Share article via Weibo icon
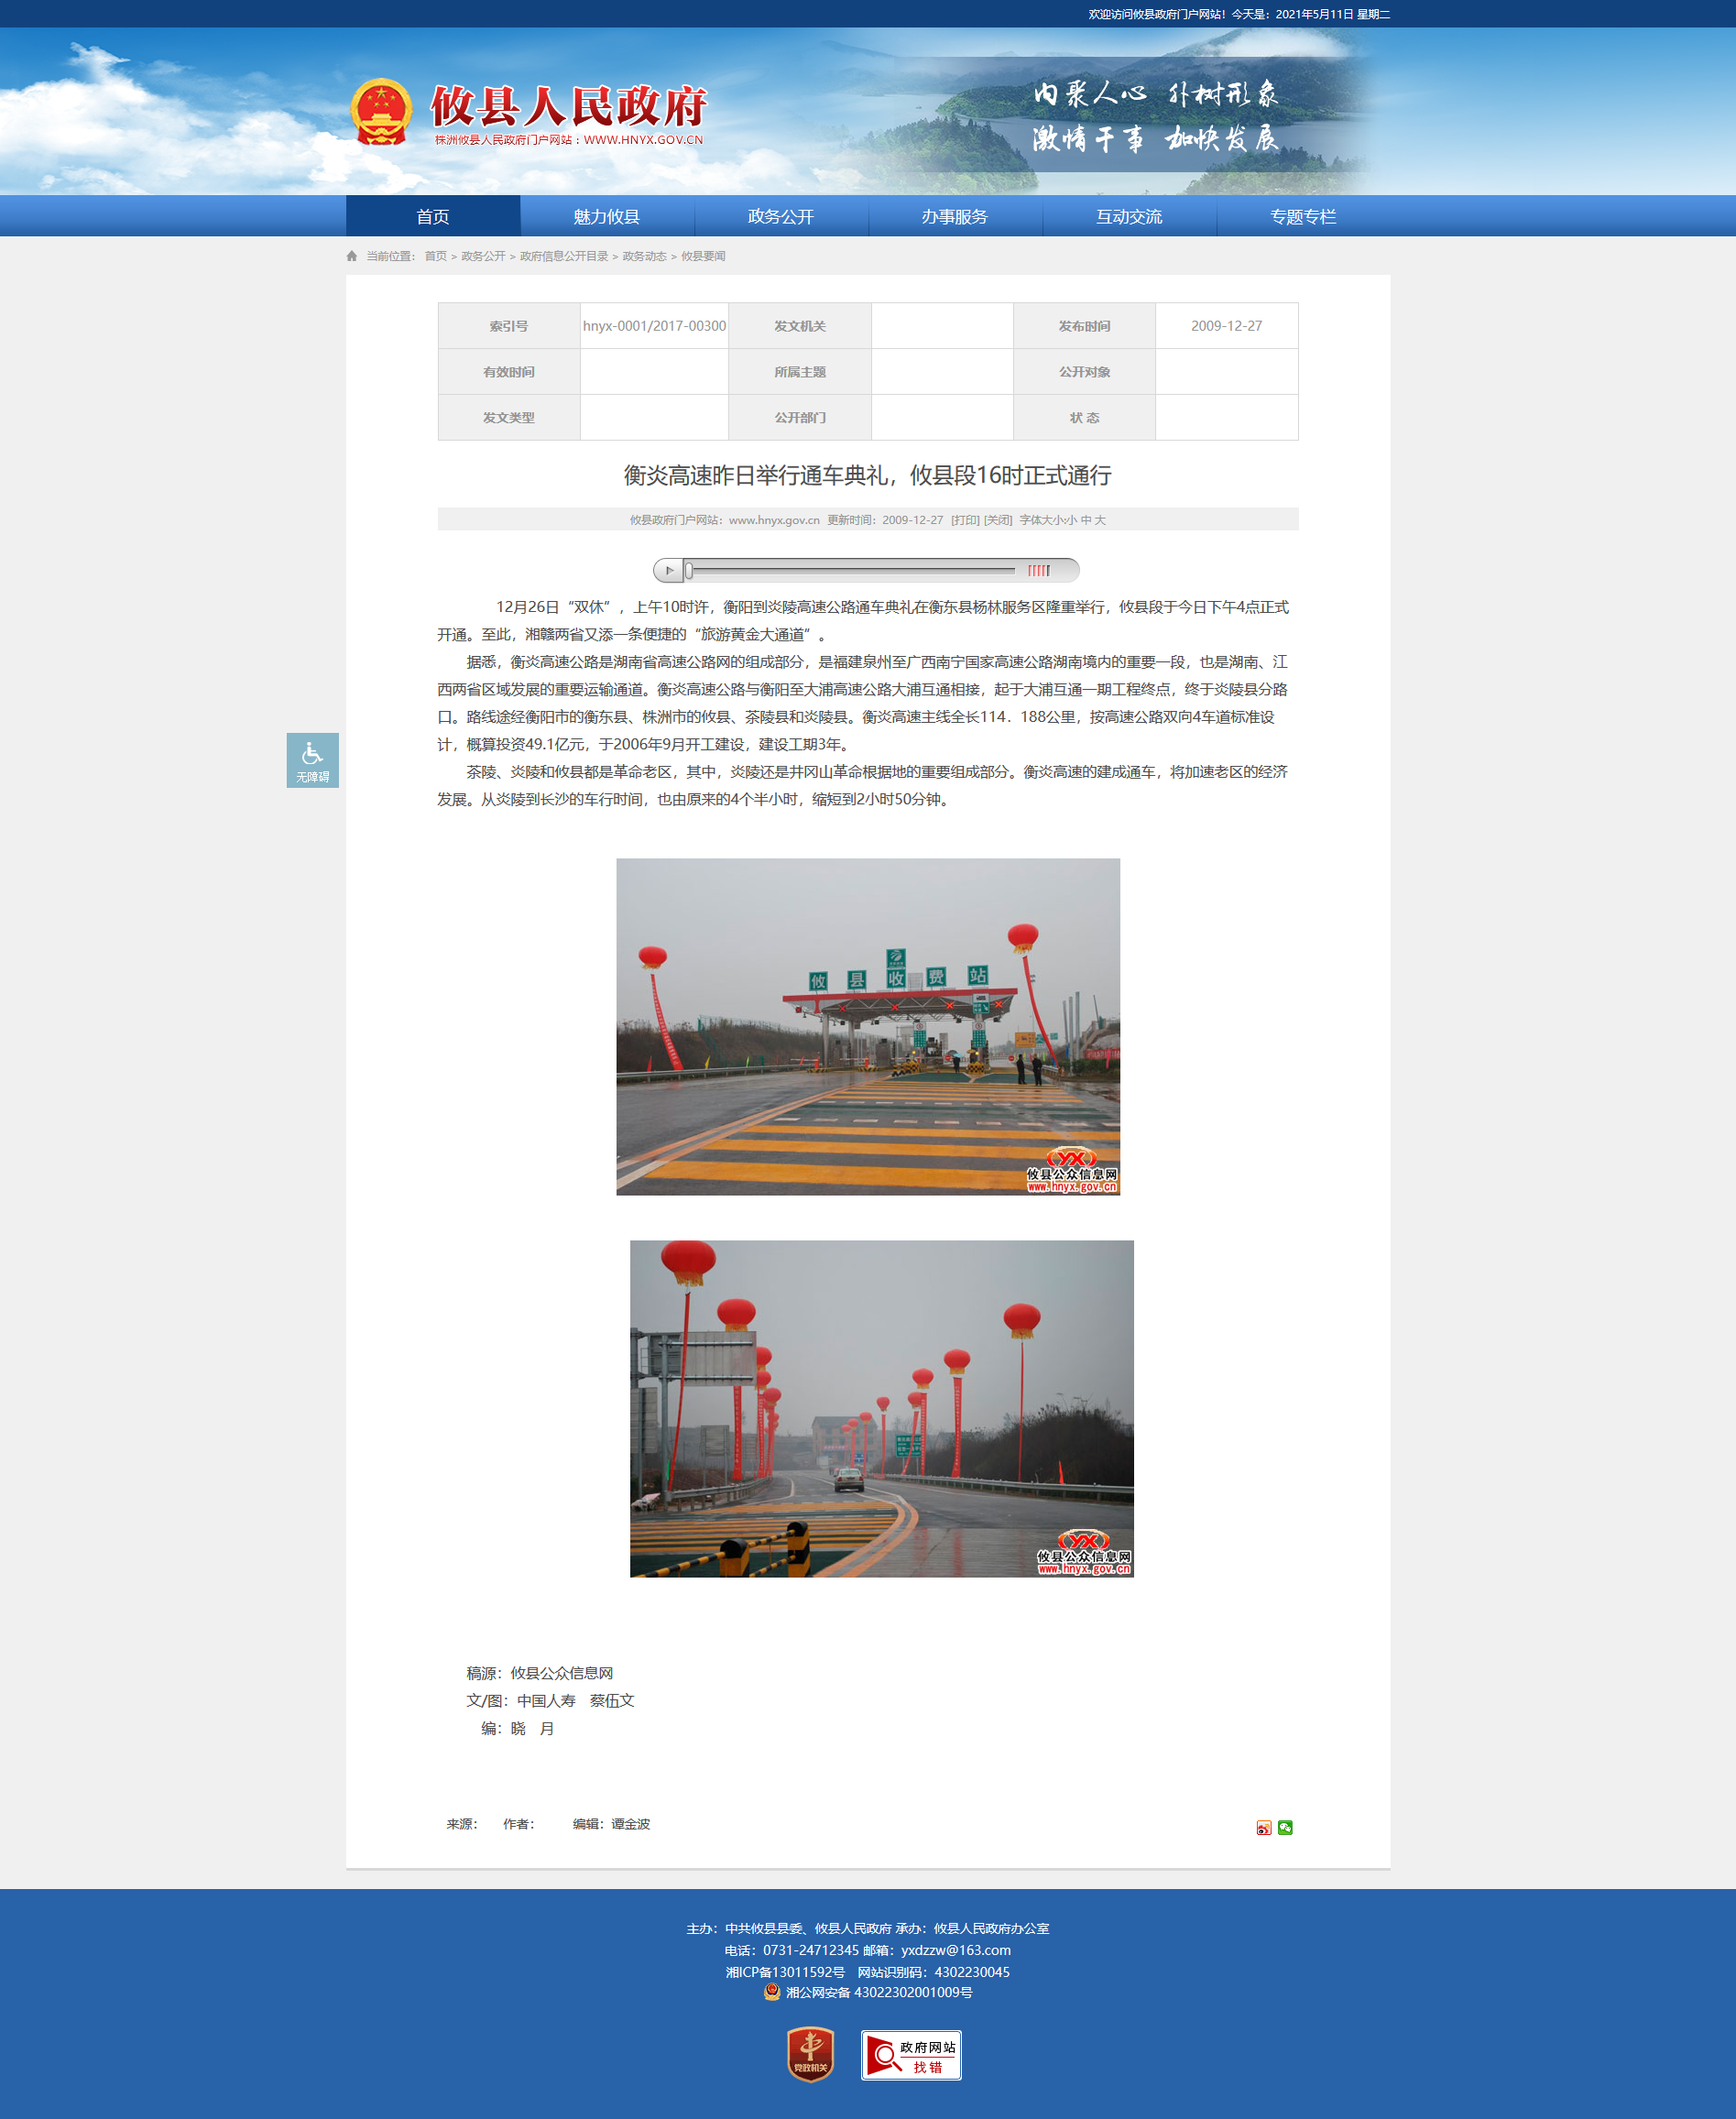1736x2119 pixels. tap(1264, 1827)
